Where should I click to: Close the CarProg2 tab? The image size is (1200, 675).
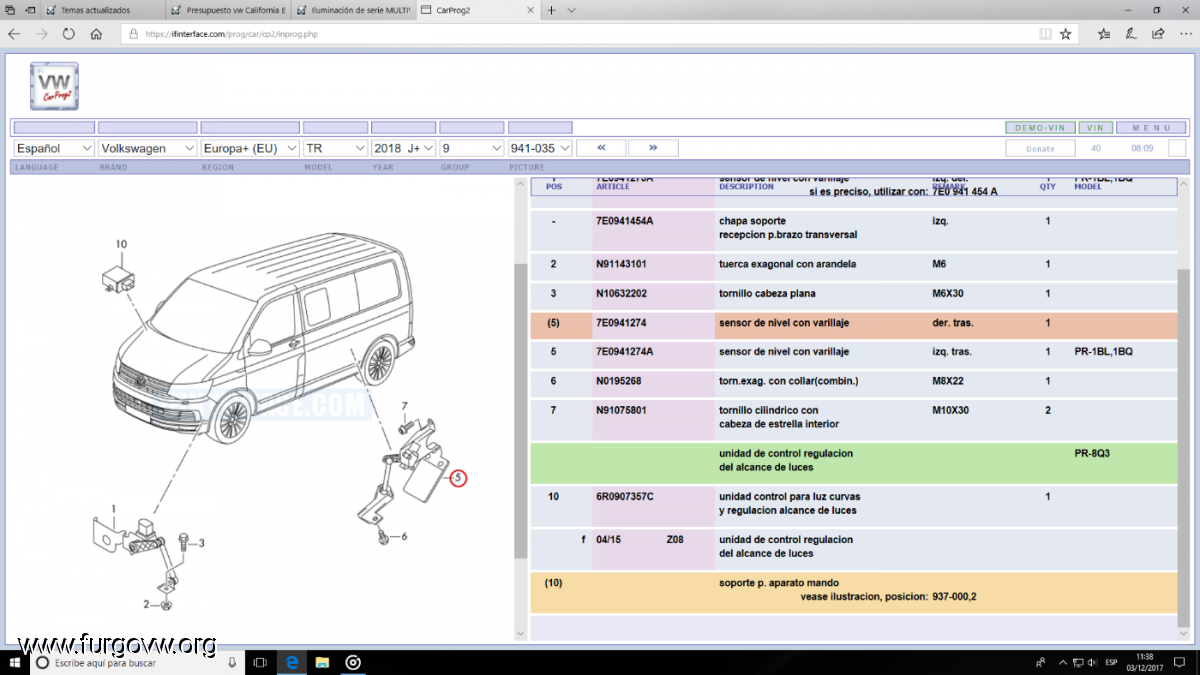(529, 10)
